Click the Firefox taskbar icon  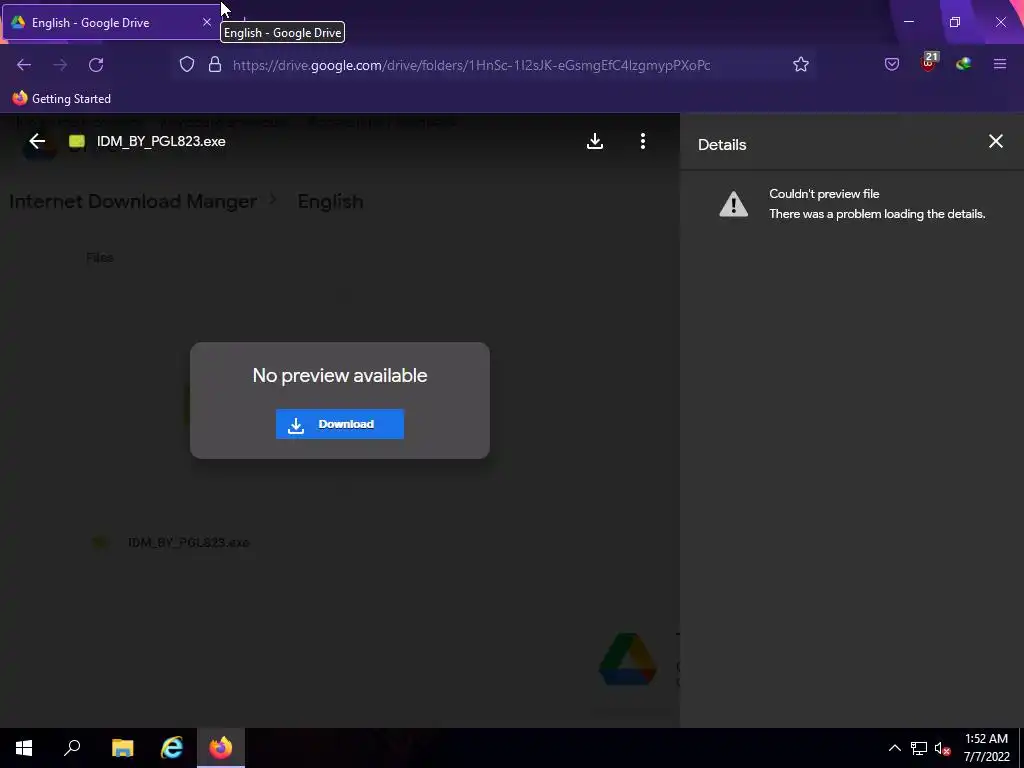coord(221,748)
